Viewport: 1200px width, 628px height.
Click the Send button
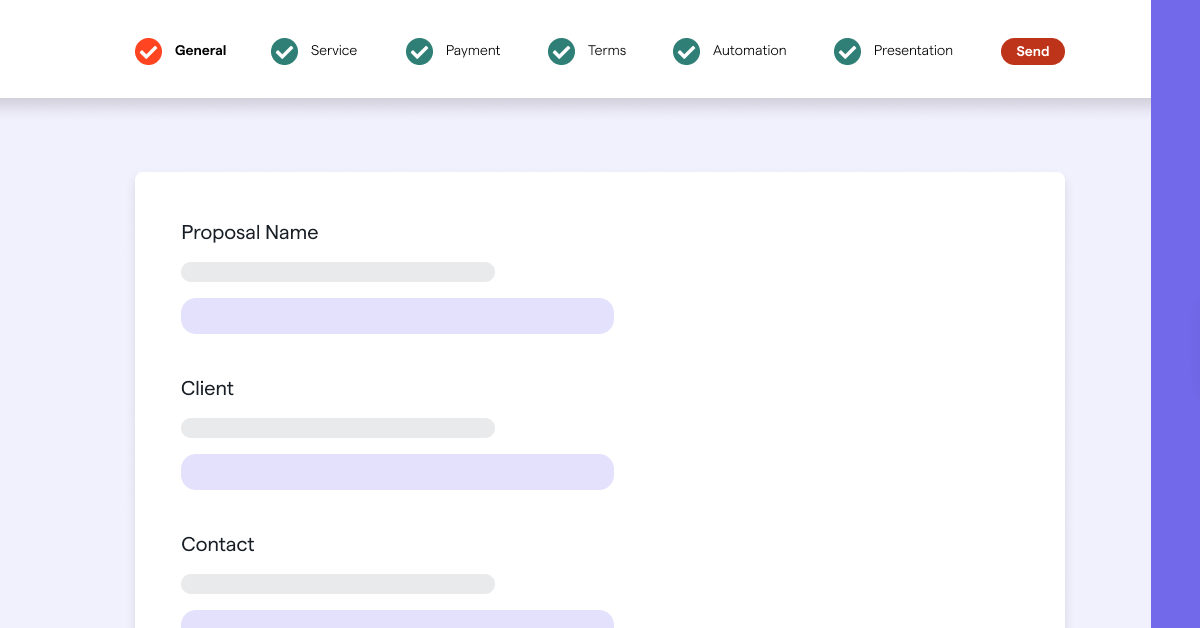1032,51
